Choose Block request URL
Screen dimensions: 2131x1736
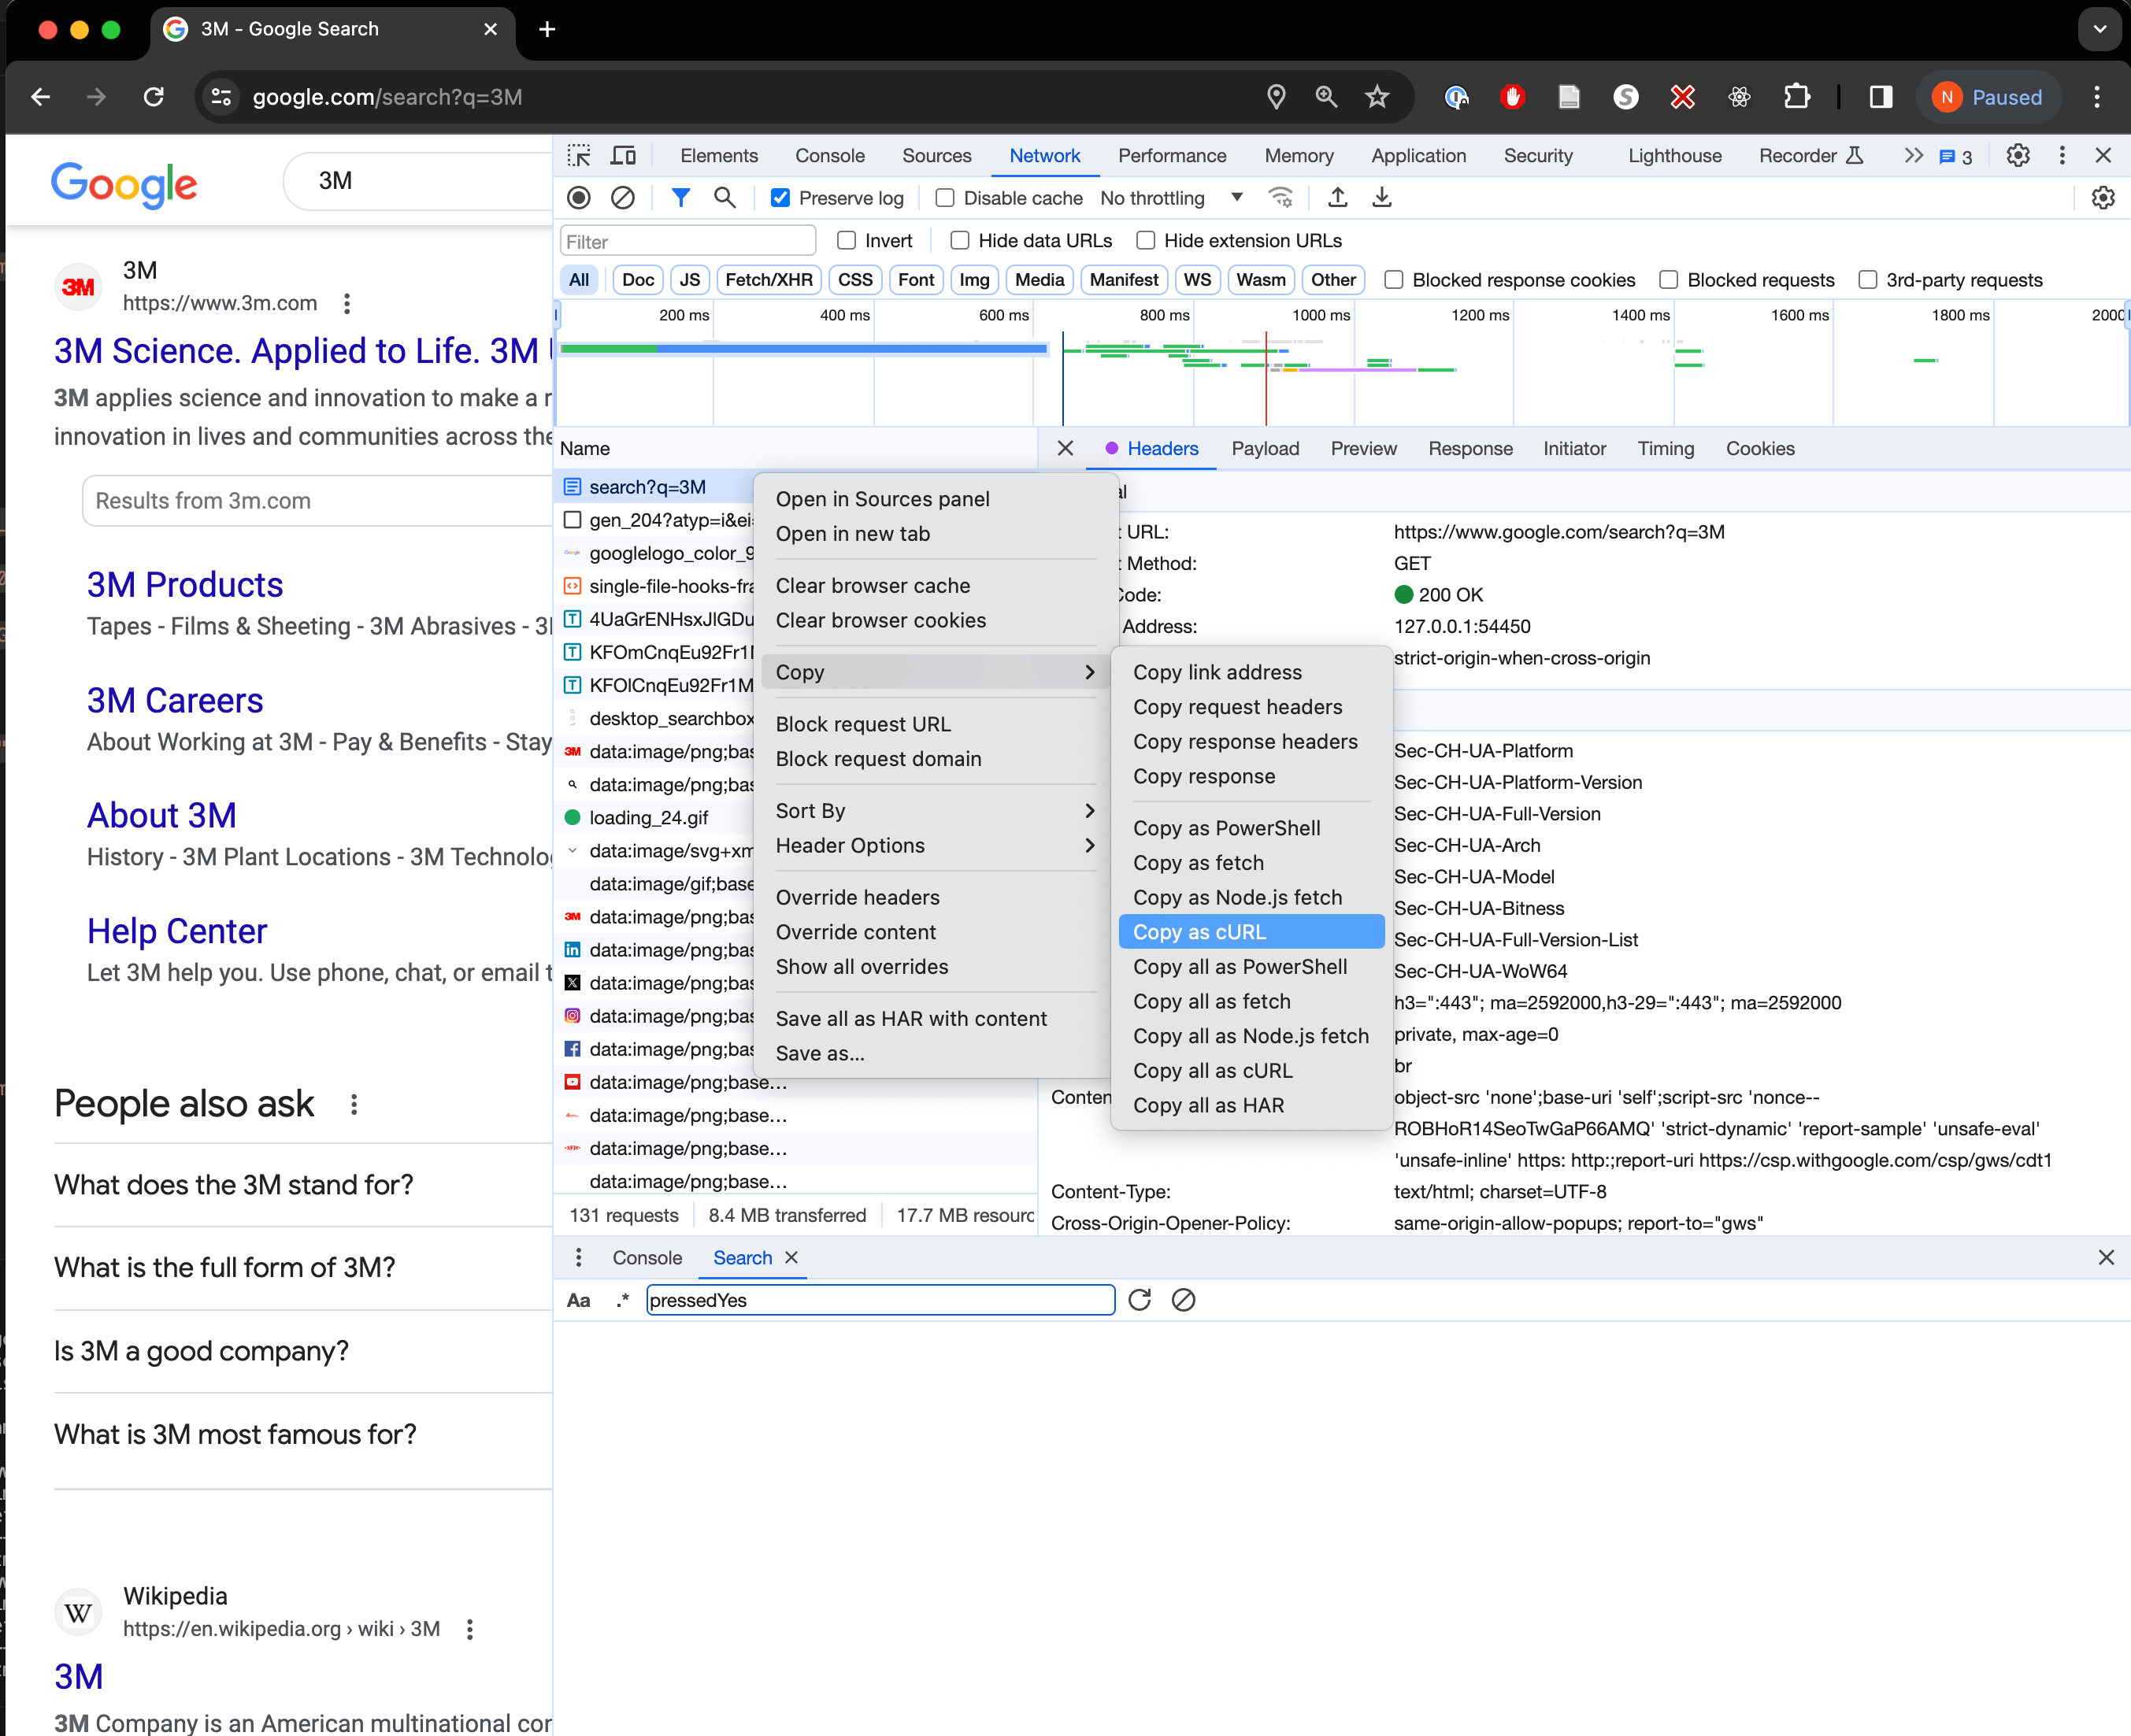[x=935, y=724]
